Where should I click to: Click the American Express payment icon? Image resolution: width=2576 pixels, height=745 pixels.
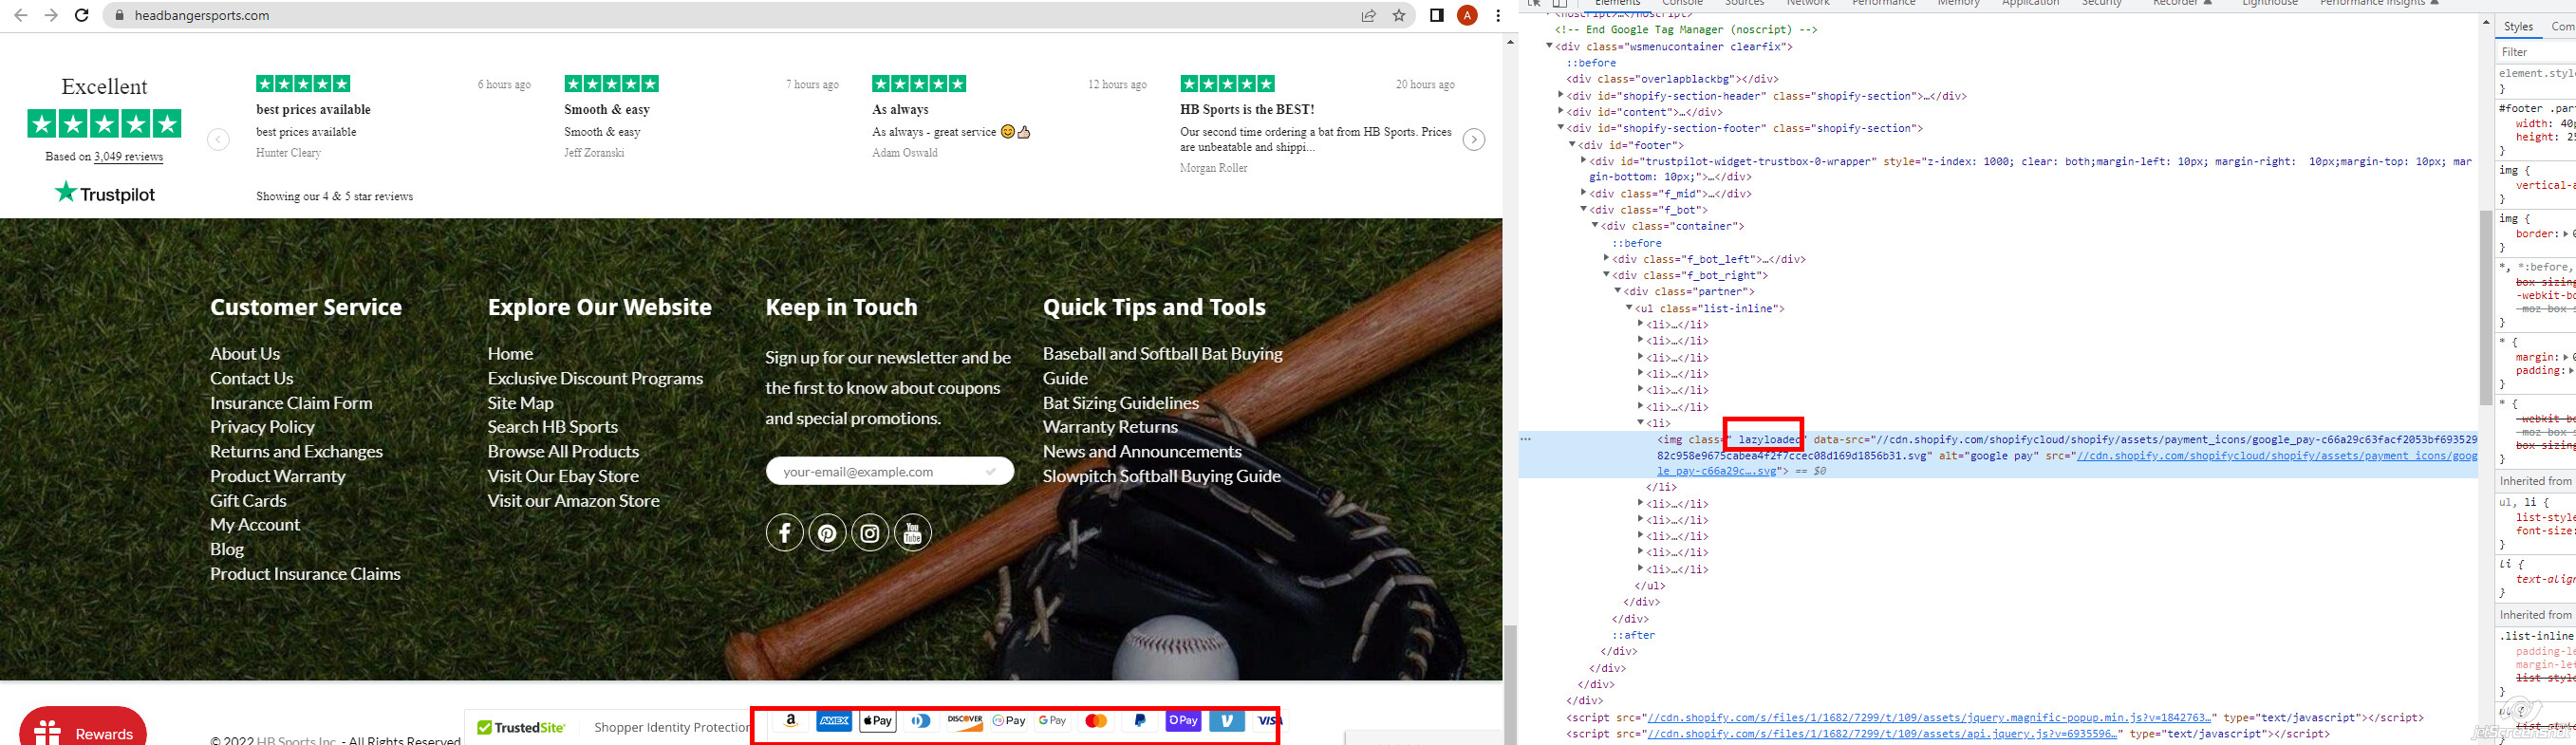834,721
